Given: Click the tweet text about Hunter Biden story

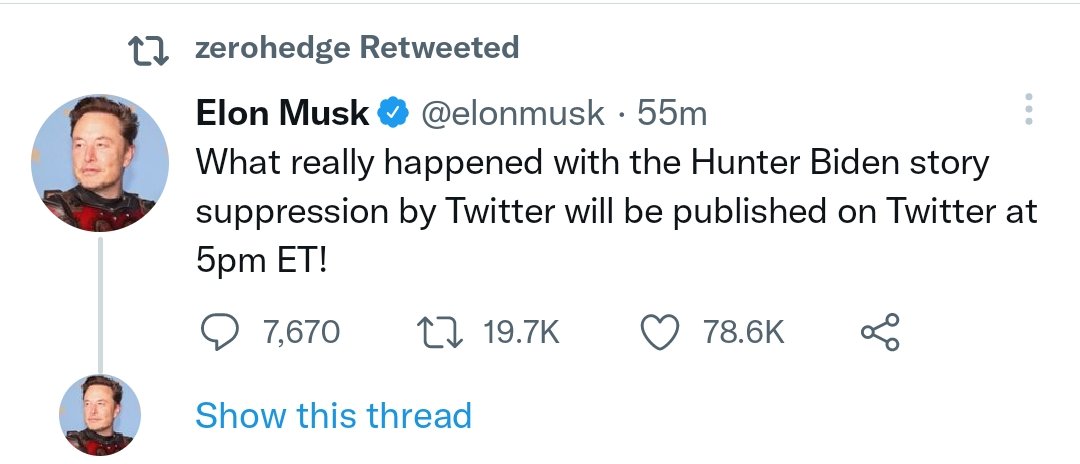Looking at the screenshot, I should 592,163.
